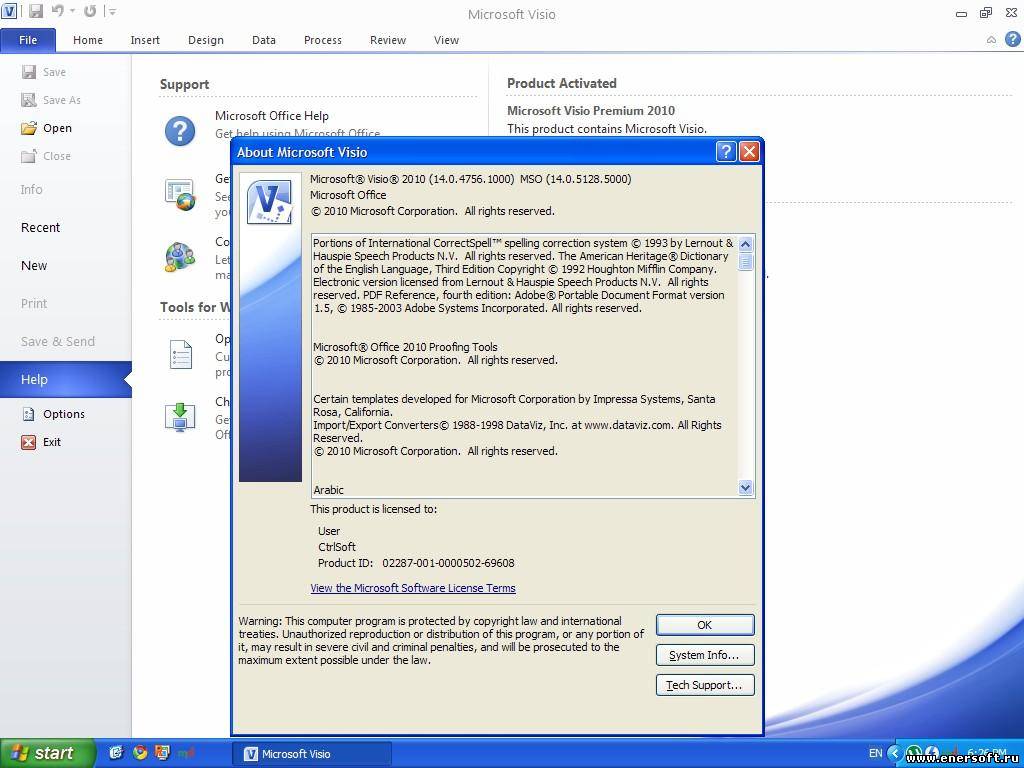Screen dimensions: 1024x768
Task: Switch to the Home ribbon tab
Action: coord(88,40)
